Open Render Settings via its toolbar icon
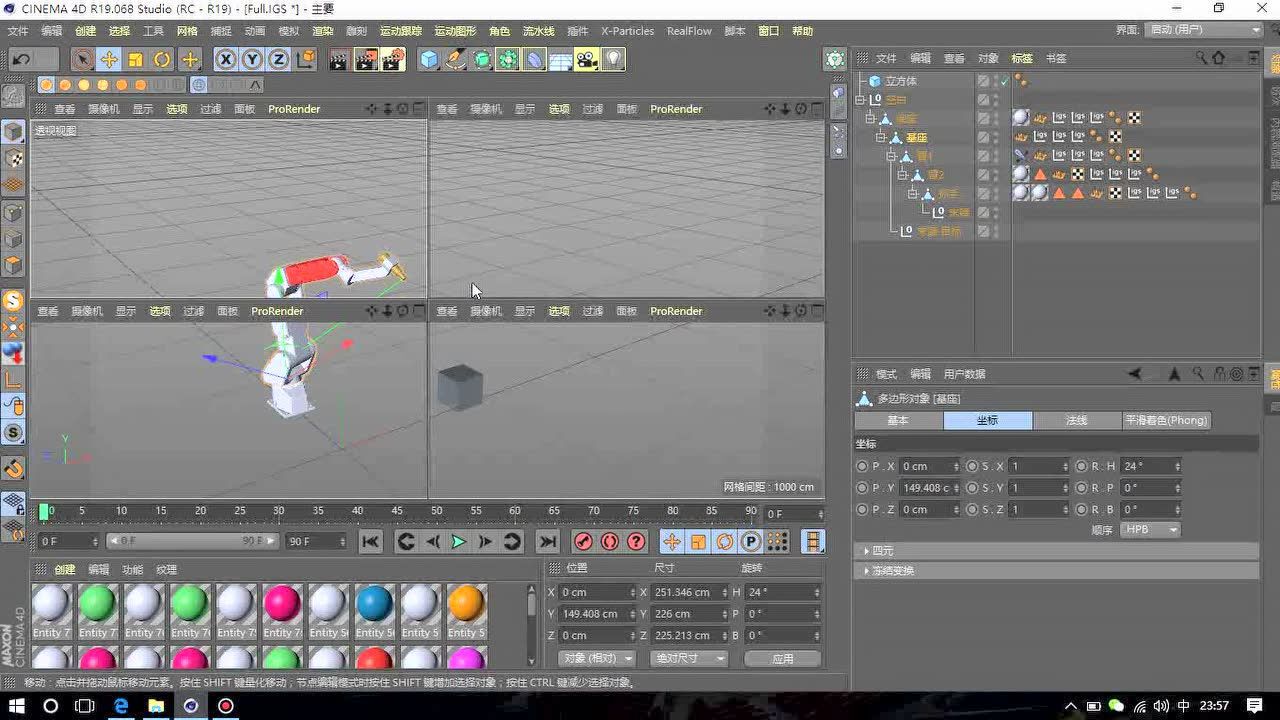Viewport: 1280px width, 720px height. click(x=393, y=60)
